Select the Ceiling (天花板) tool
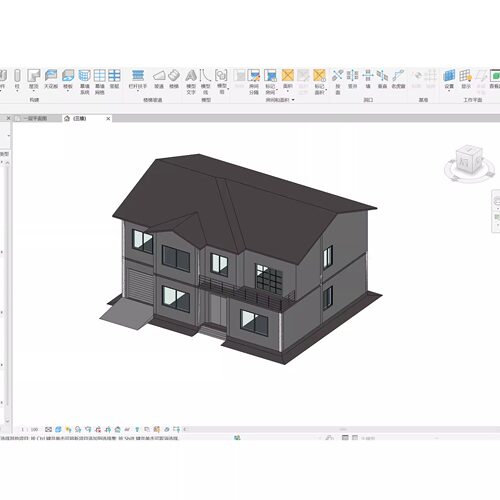The height and width of the screenshot is (500, 500). coord(51,79)
